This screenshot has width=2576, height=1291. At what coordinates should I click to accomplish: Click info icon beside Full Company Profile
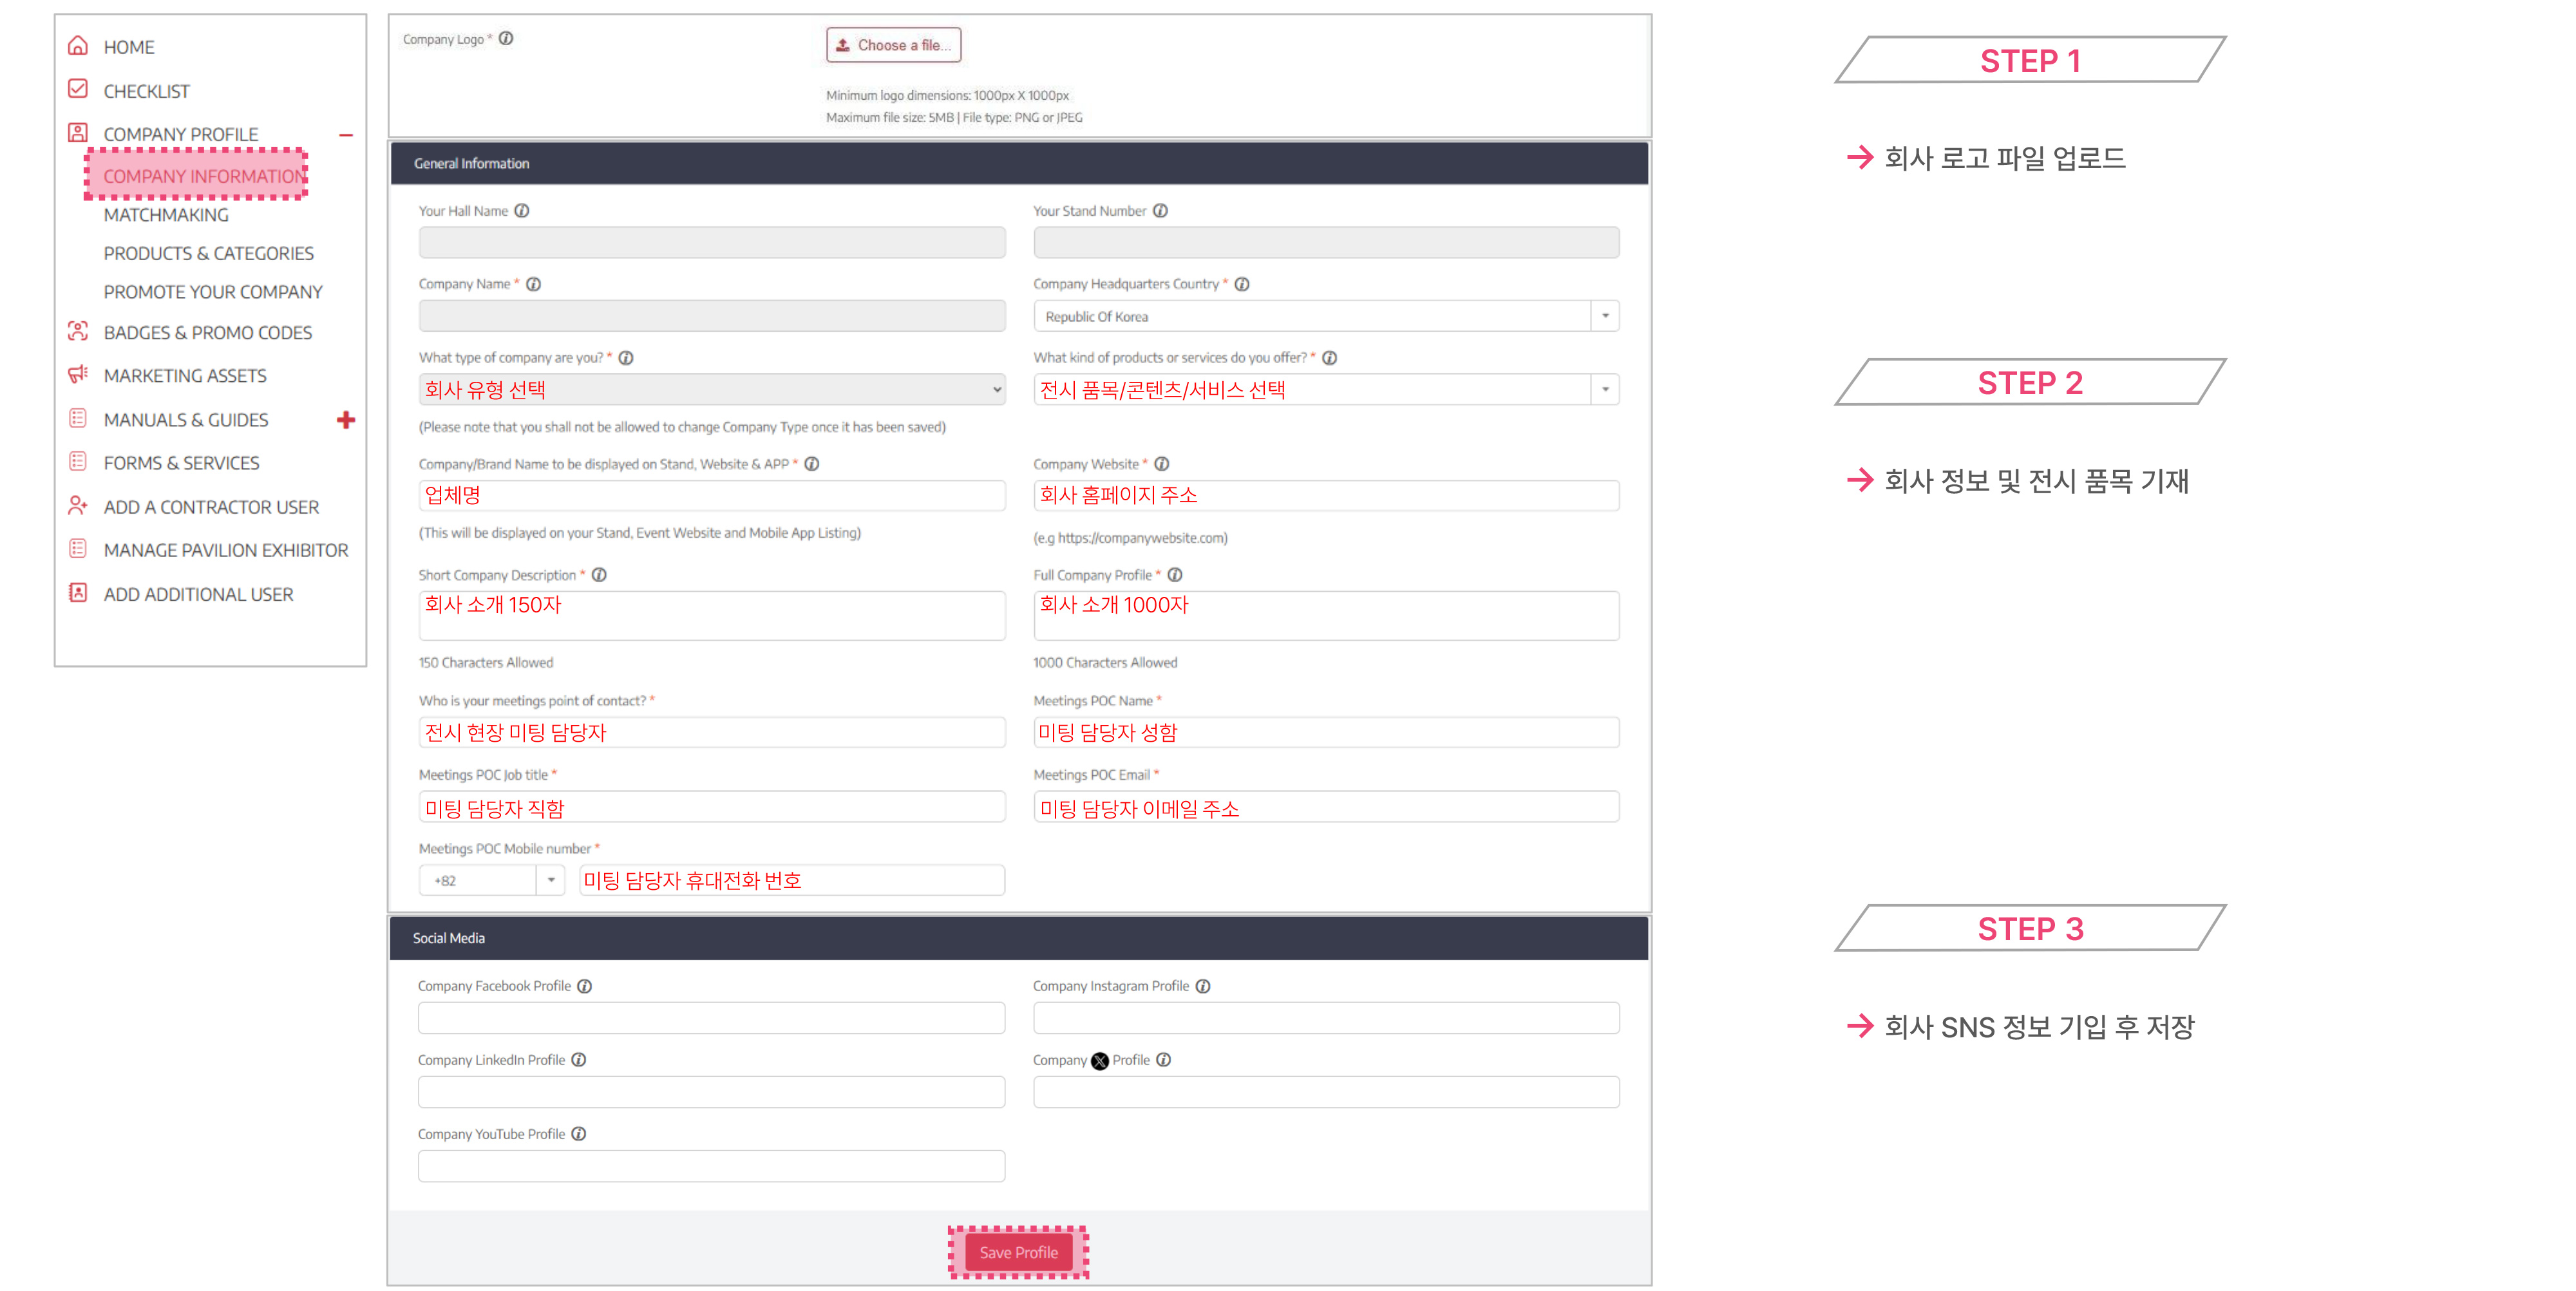pyautogui.click(x=1175, y=575)
